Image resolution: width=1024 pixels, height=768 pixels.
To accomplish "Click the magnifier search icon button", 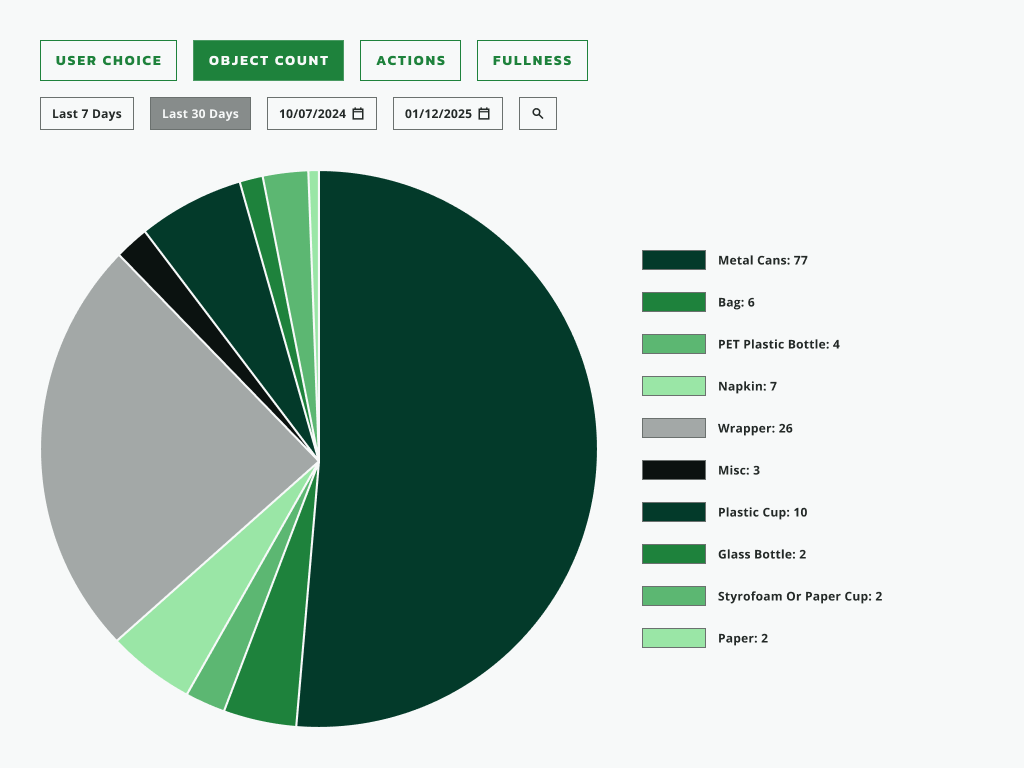I will pyautogui.click(x=537, y=114).
